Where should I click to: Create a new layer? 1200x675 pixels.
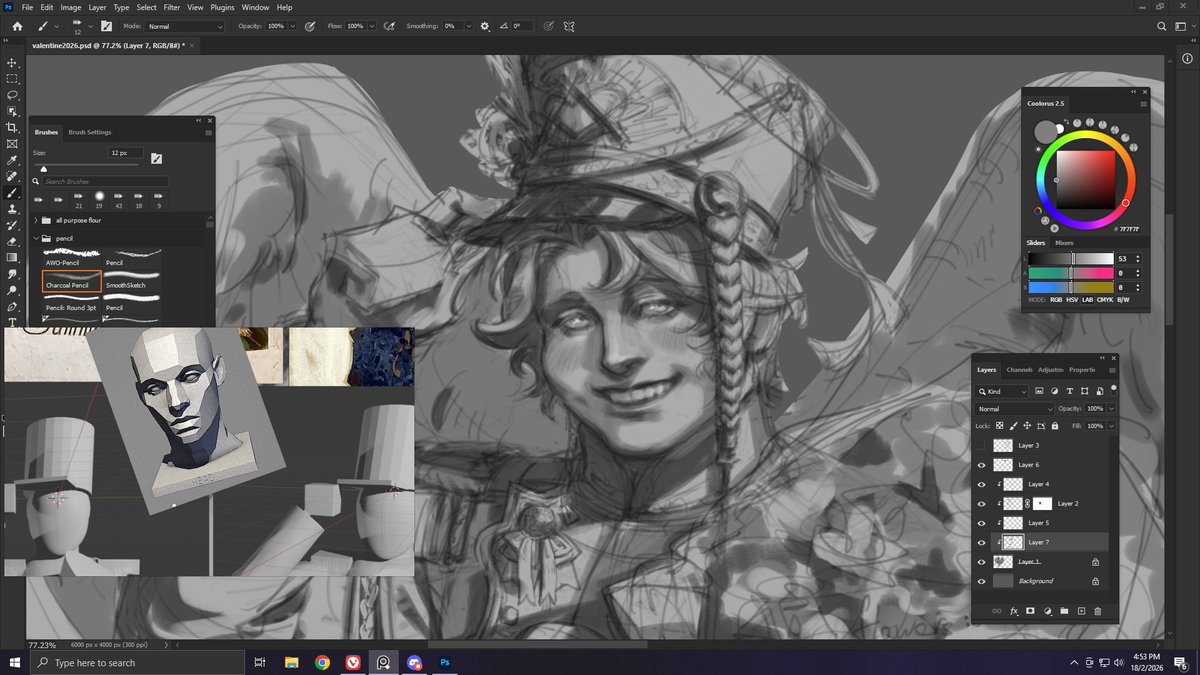(x=1081, y=610)
